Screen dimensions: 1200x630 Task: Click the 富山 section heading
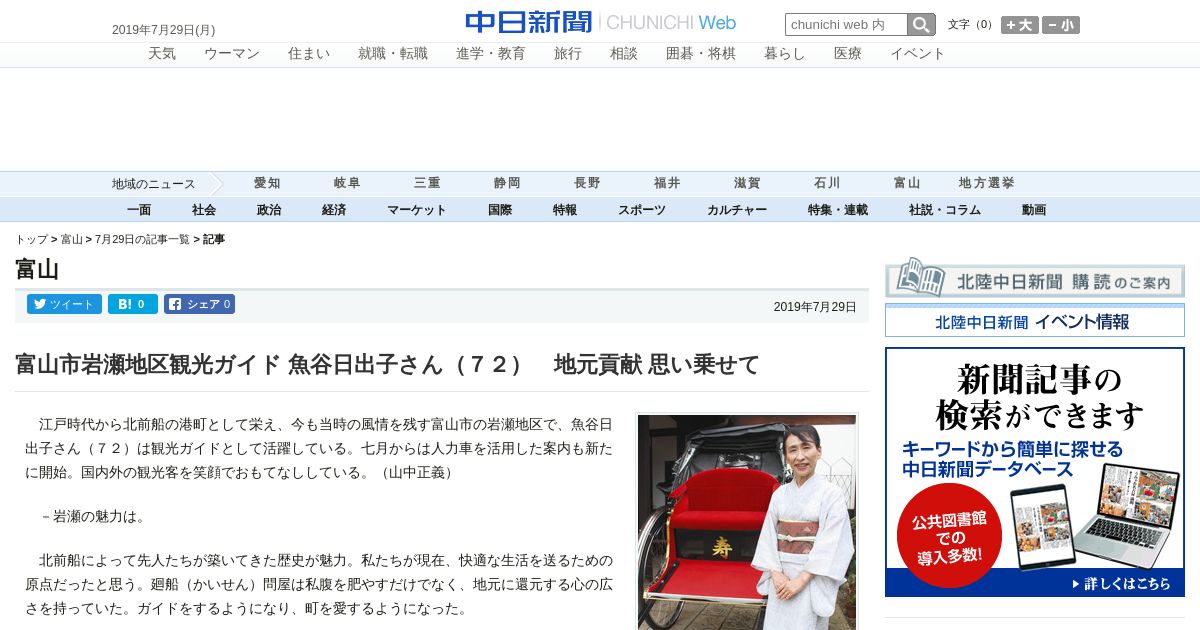tap(37, 269)
